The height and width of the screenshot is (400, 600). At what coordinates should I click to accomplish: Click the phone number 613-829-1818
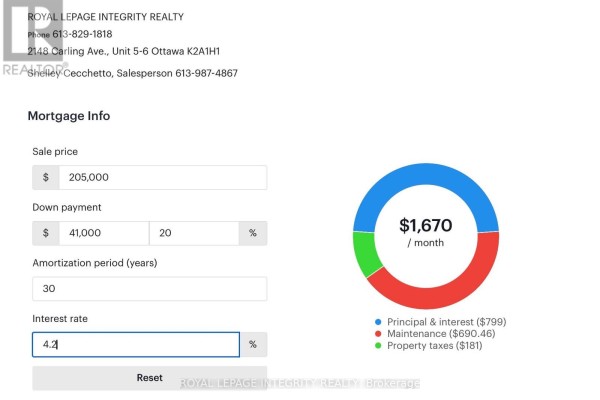82,34
